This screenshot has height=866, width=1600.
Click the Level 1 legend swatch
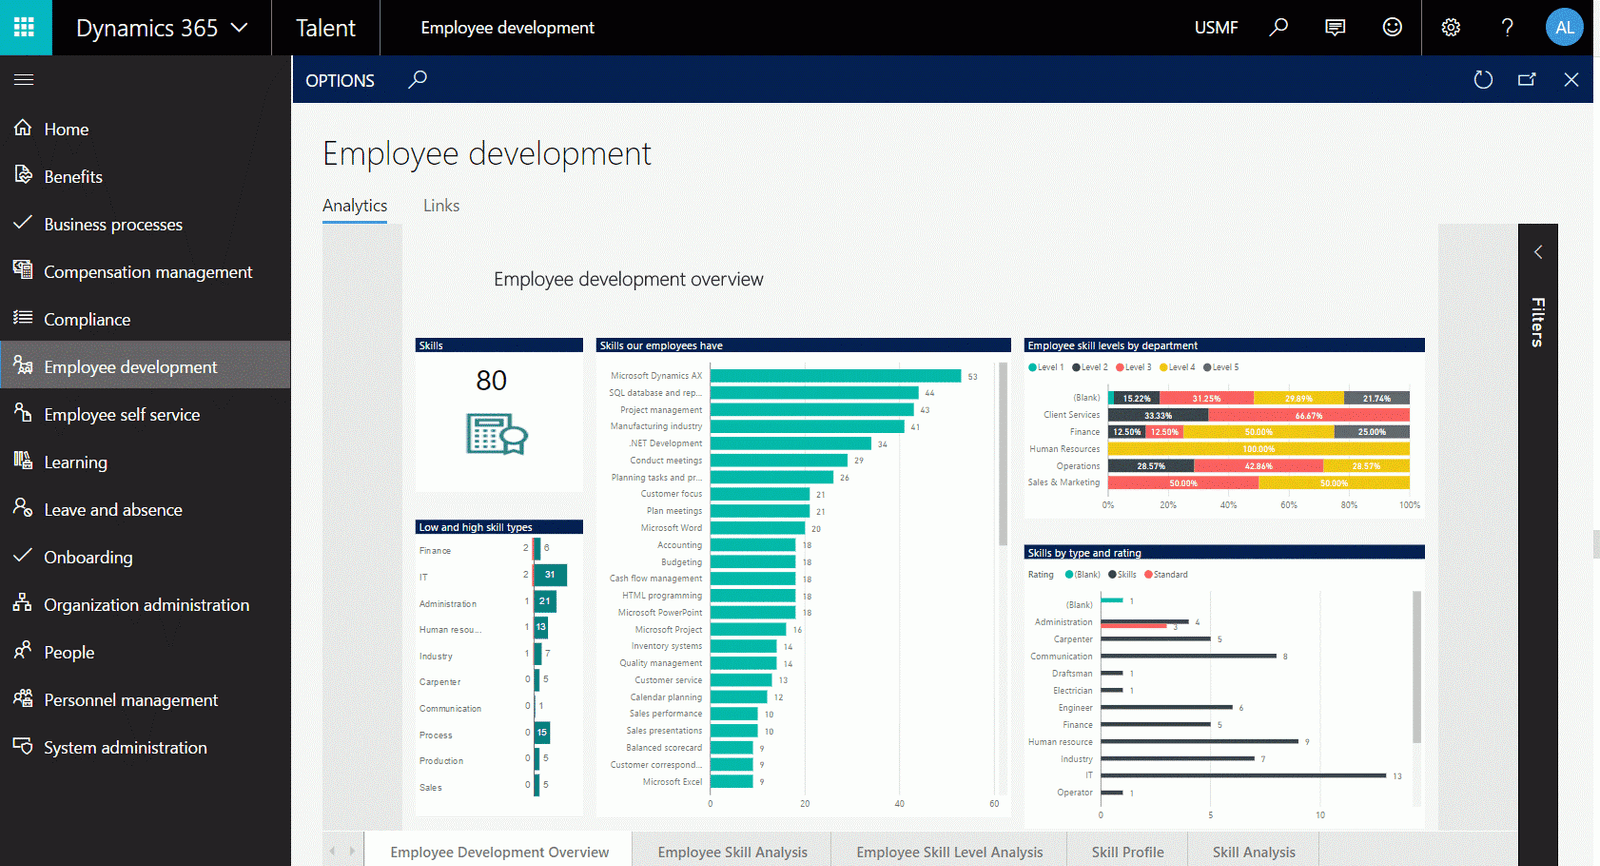[1032, 367]
